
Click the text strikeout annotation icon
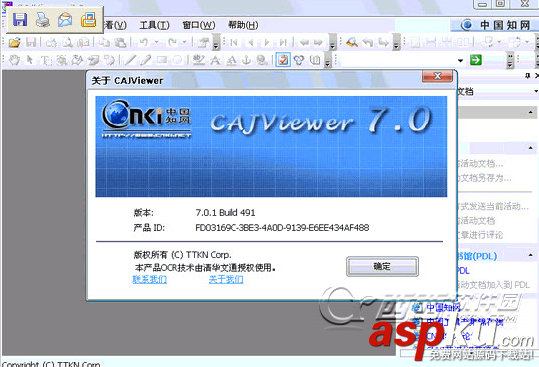216,60
